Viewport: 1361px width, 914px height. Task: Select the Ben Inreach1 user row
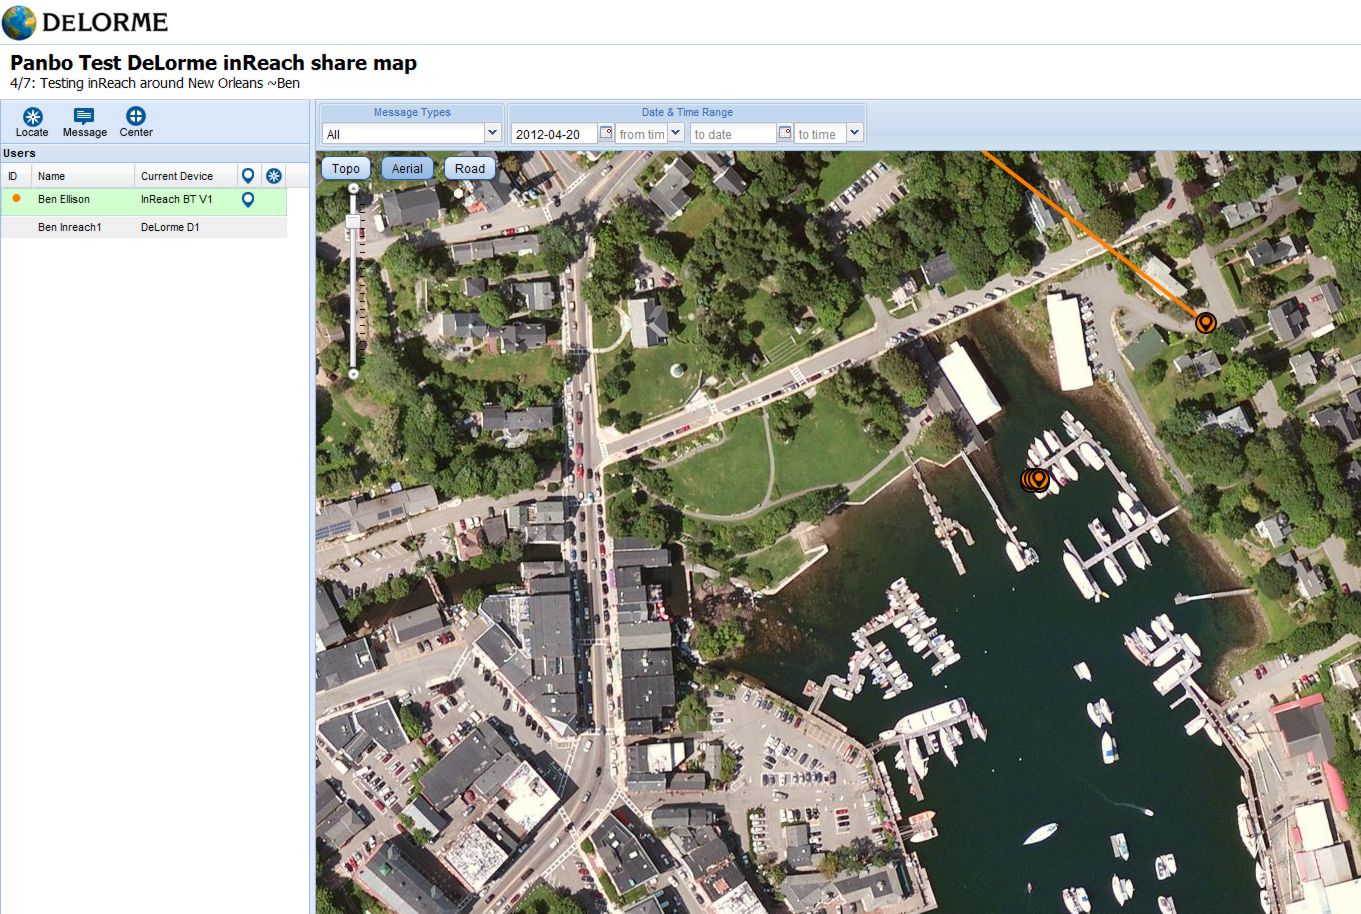144,227
